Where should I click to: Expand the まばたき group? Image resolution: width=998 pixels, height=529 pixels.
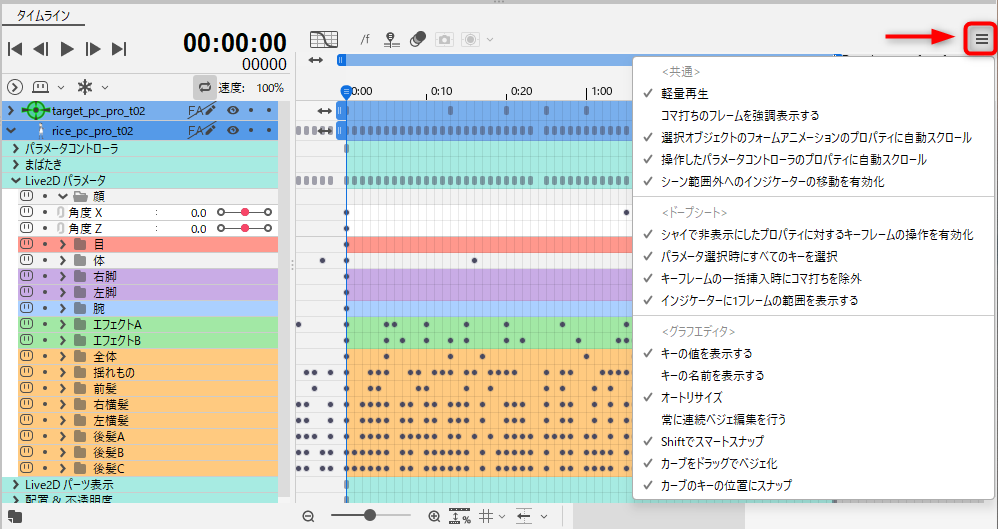click(x=16, y=165)
